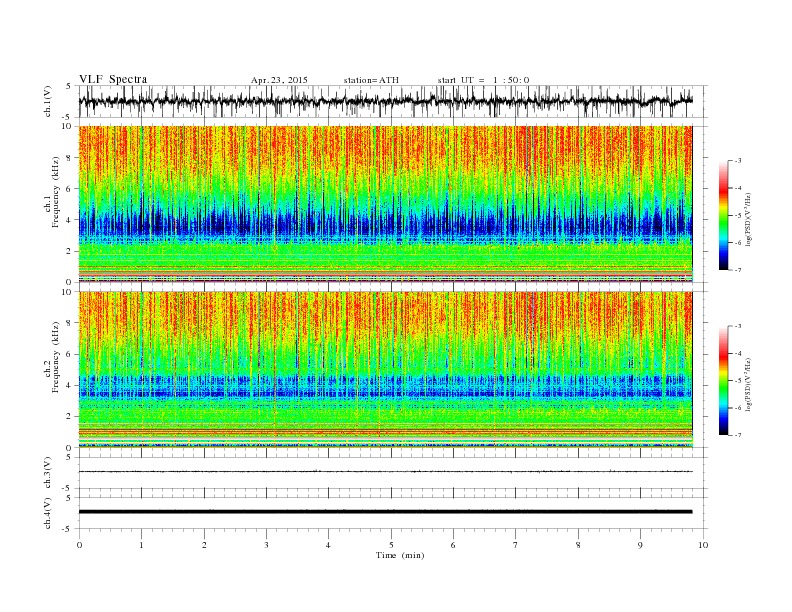Click the time axis tick label "7"
Image resolution: width=792 pixels, height=612 pixels.
click(515, 545)
